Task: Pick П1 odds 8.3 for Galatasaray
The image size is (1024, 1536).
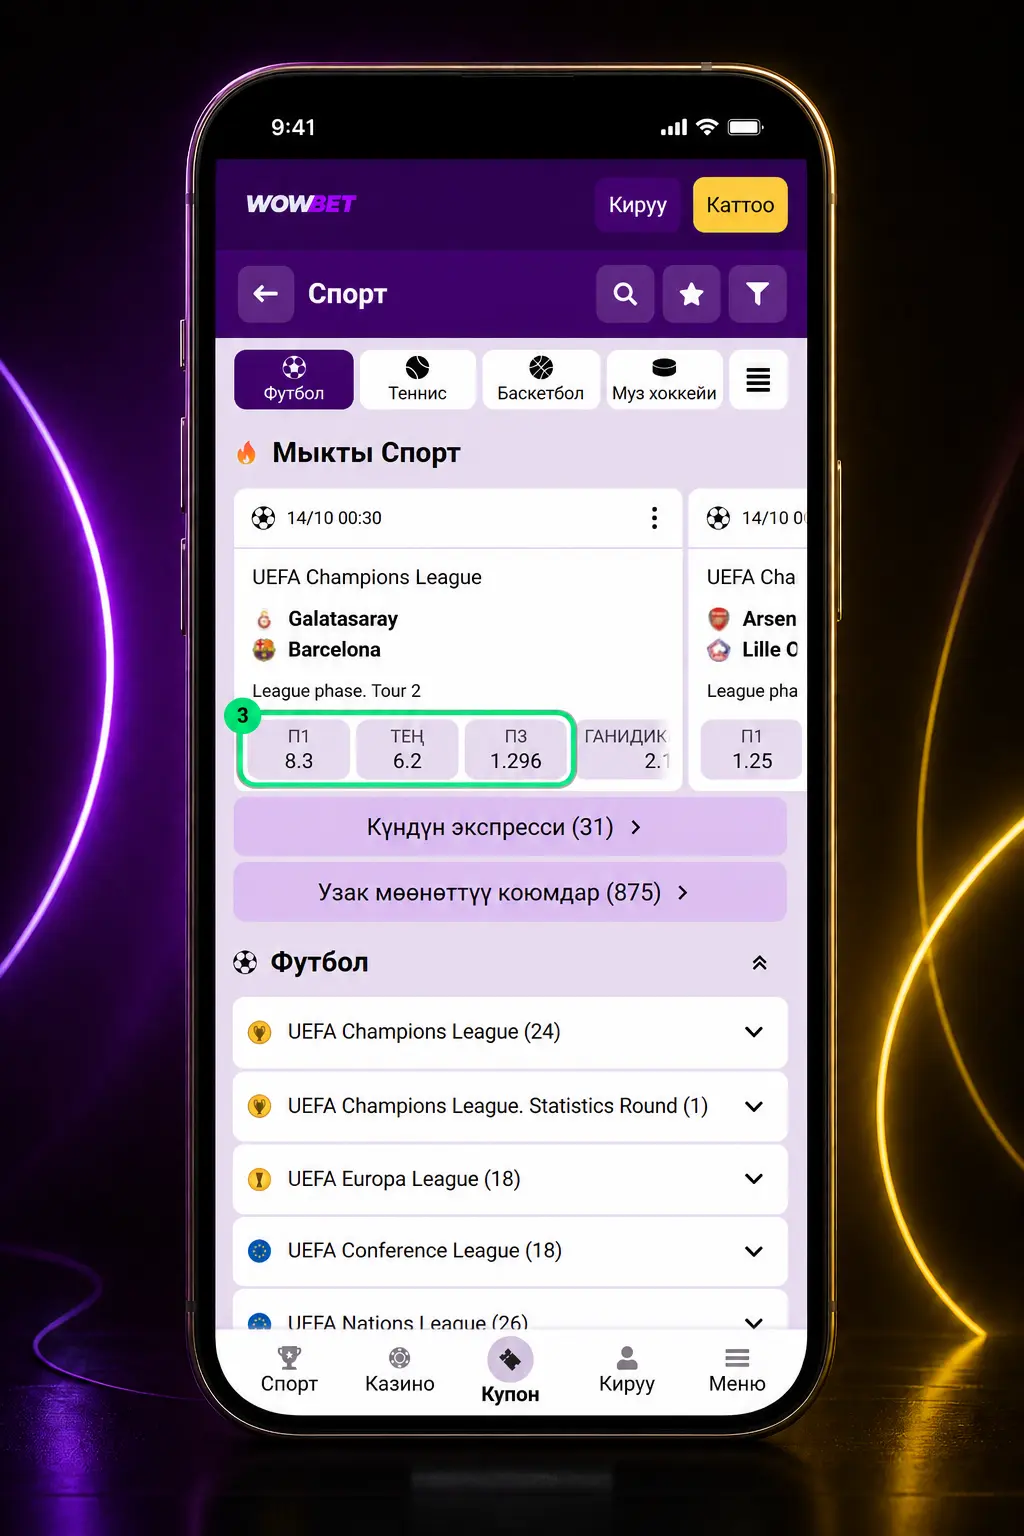Action: [299, 749]
